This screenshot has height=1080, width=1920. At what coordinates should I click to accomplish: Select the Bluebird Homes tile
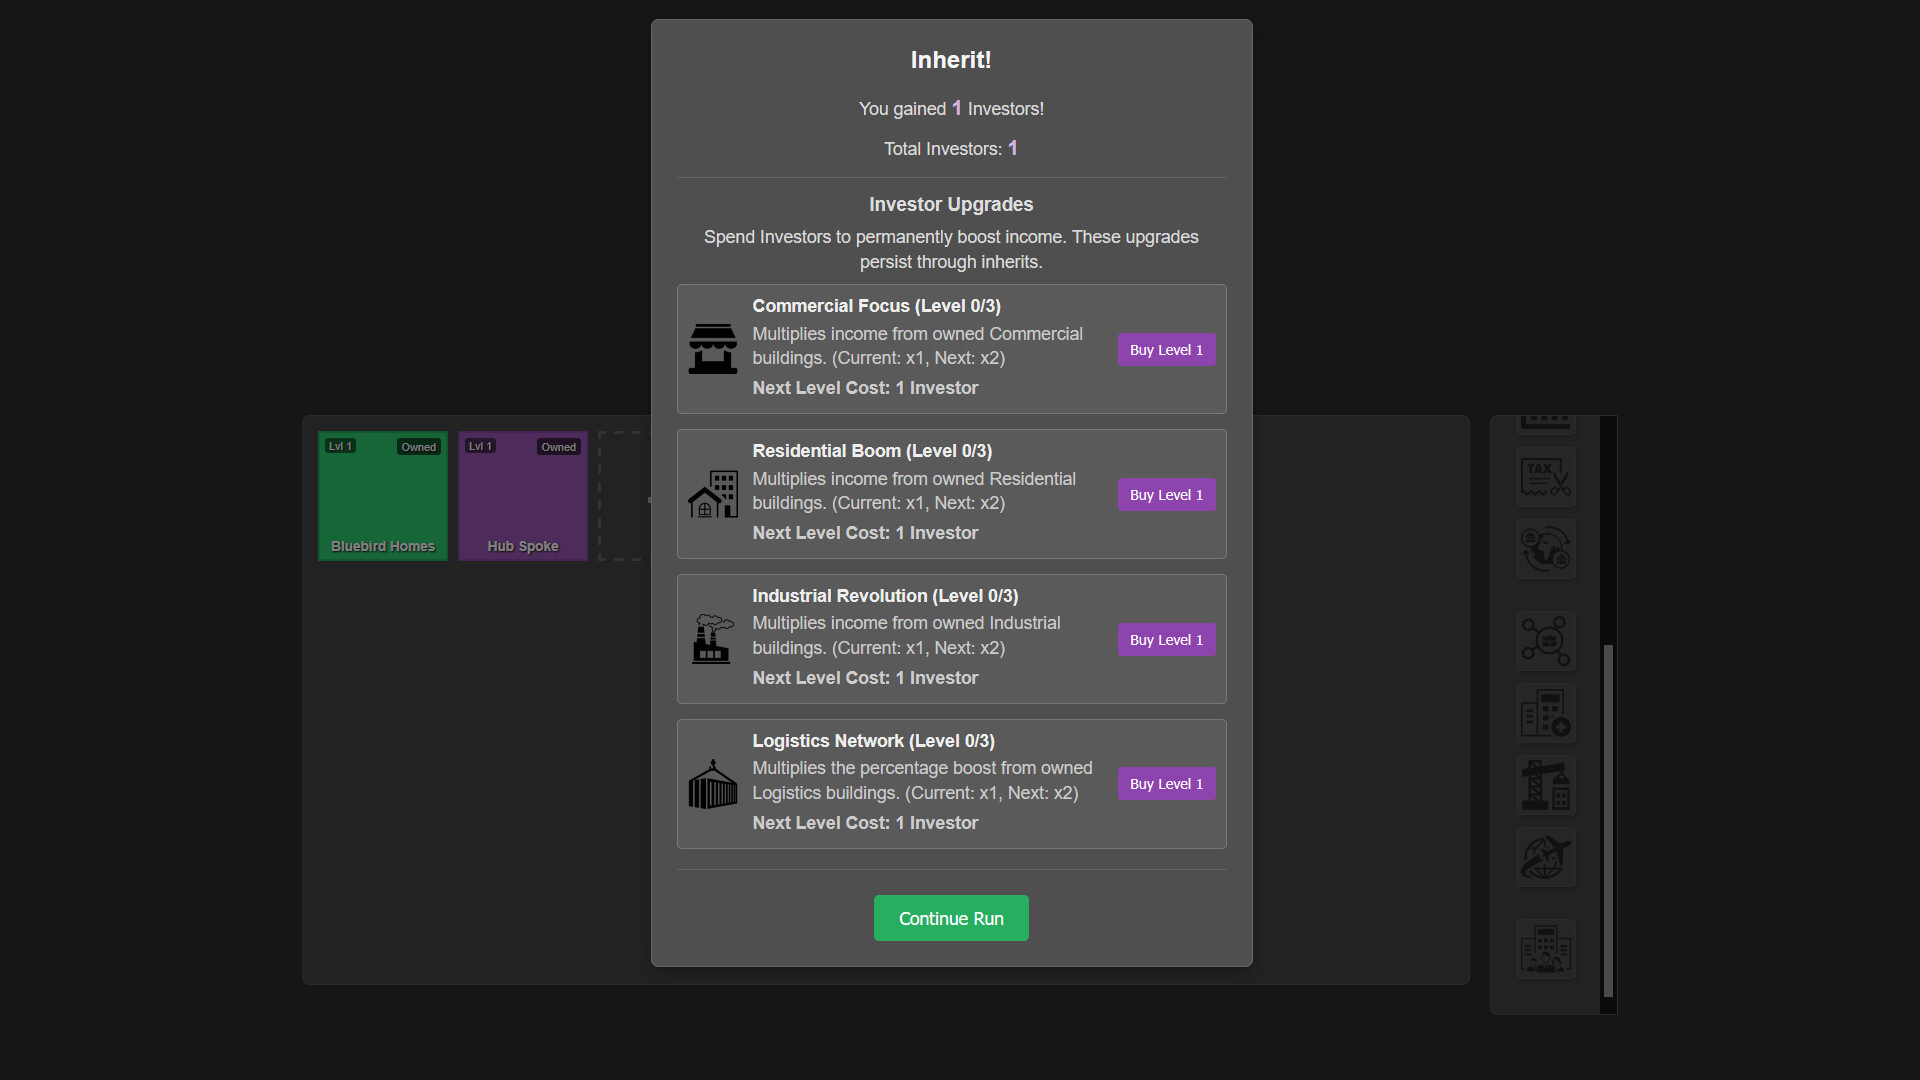click(x=382, y=495)
